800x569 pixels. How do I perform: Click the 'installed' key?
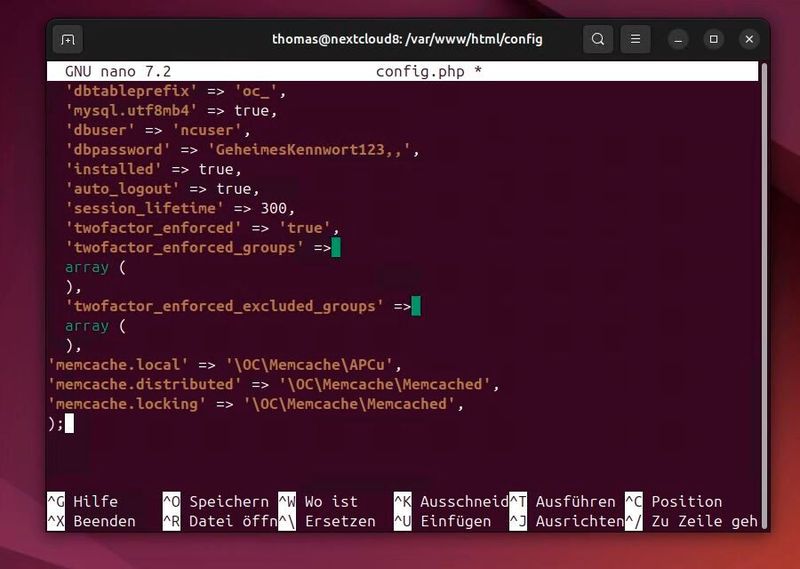coord(113,169)
